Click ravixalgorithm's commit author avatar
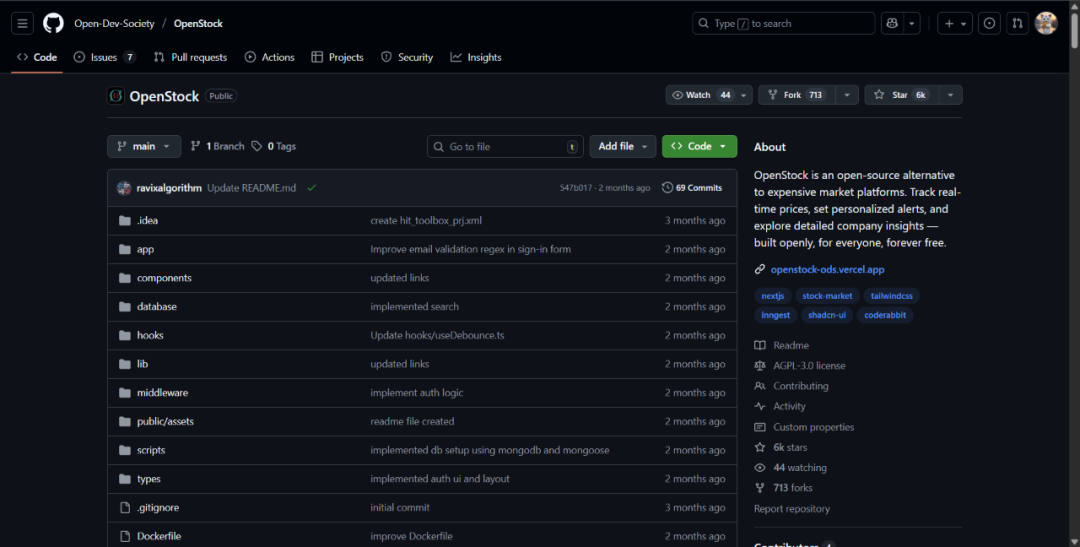The image size is (1080, 547). (x=124, y=188)
